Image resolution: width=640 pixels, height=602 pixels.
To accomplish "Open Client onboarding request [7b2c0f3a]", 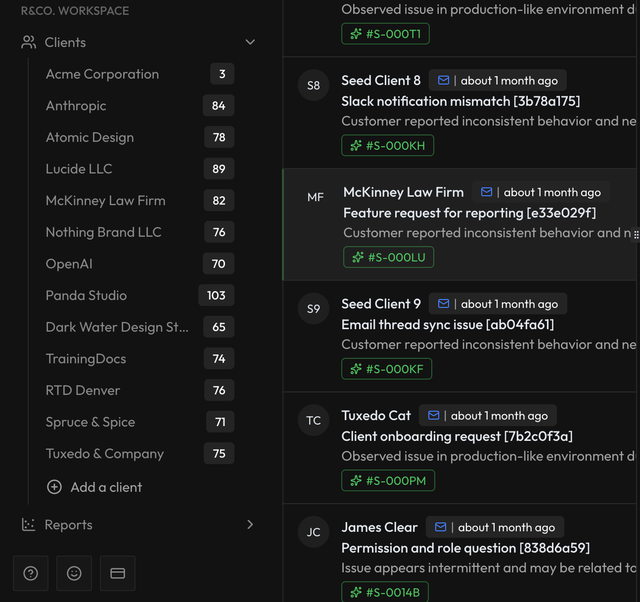I will pos(457,436).
